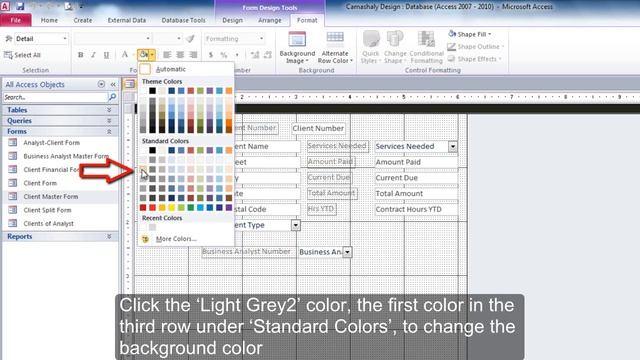Click the Decrease Decimals icon
640x360 pixels.
pyautogui.click(x=268, y=55)
